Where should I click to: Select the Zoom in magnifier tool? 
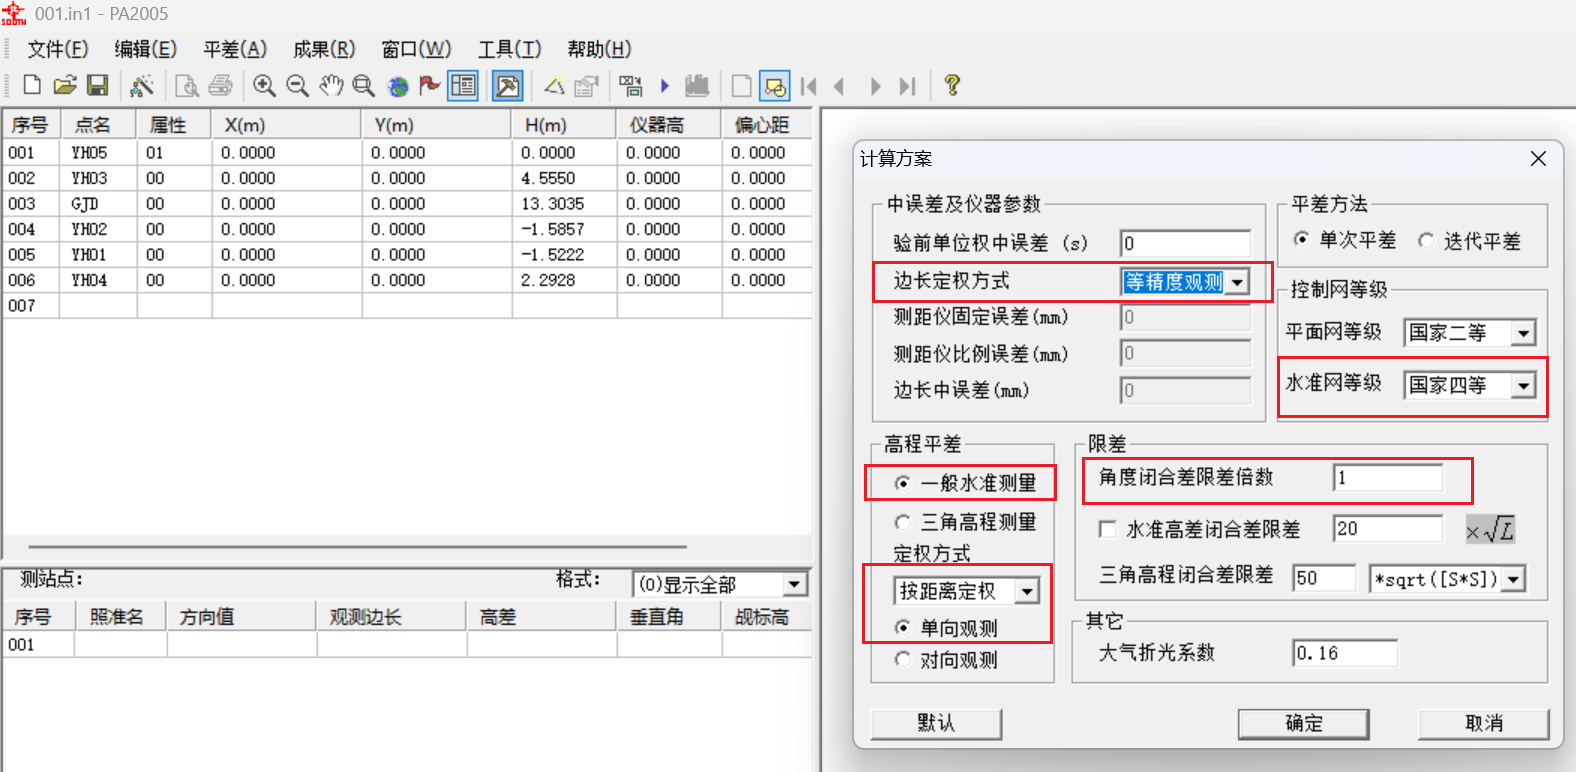coord(264,86)
